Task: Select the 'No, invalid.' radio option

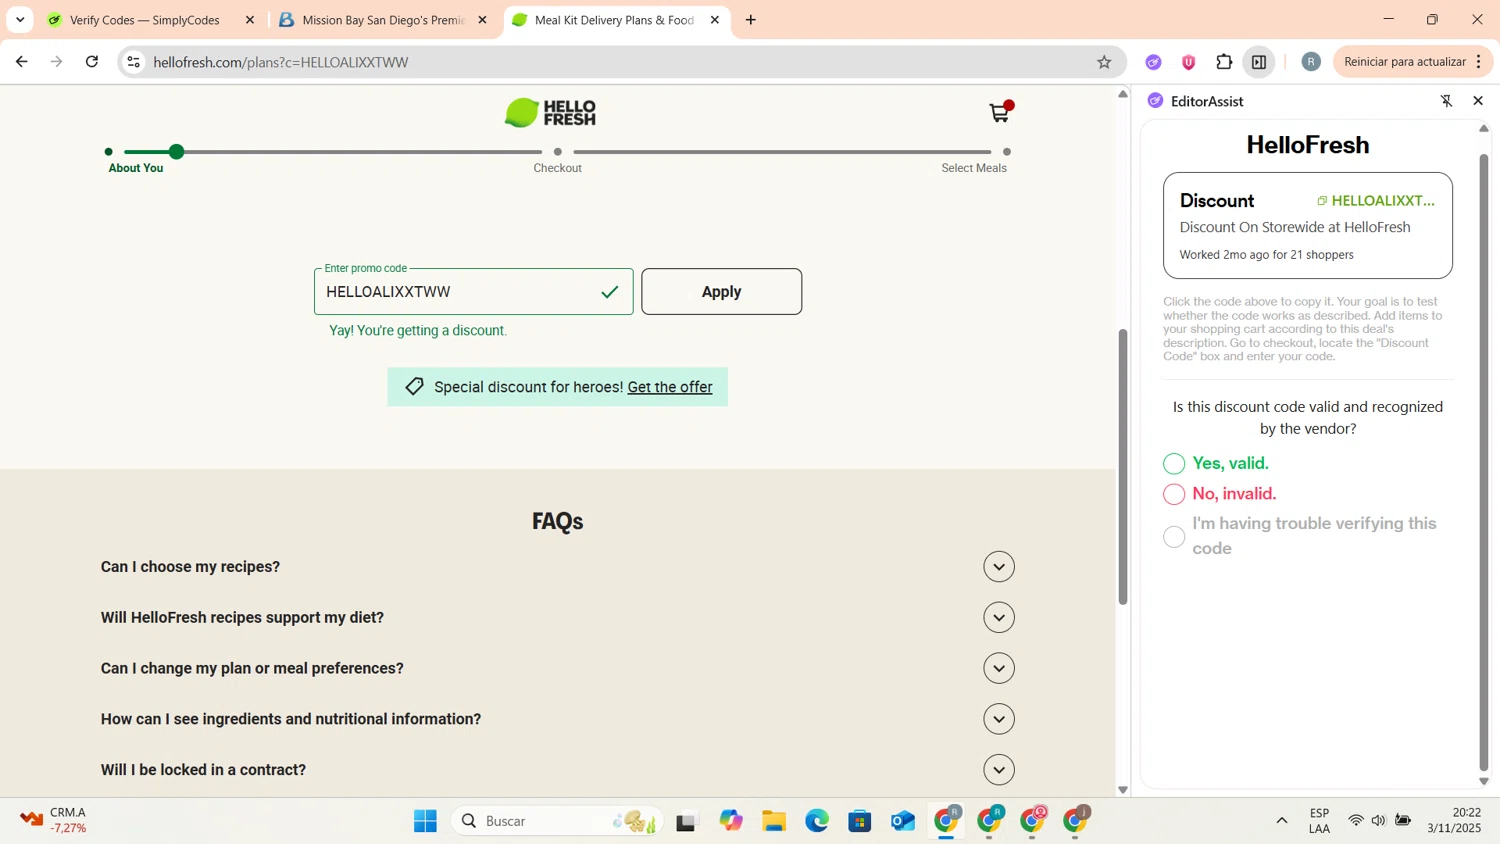Action: pos(1174,494)
